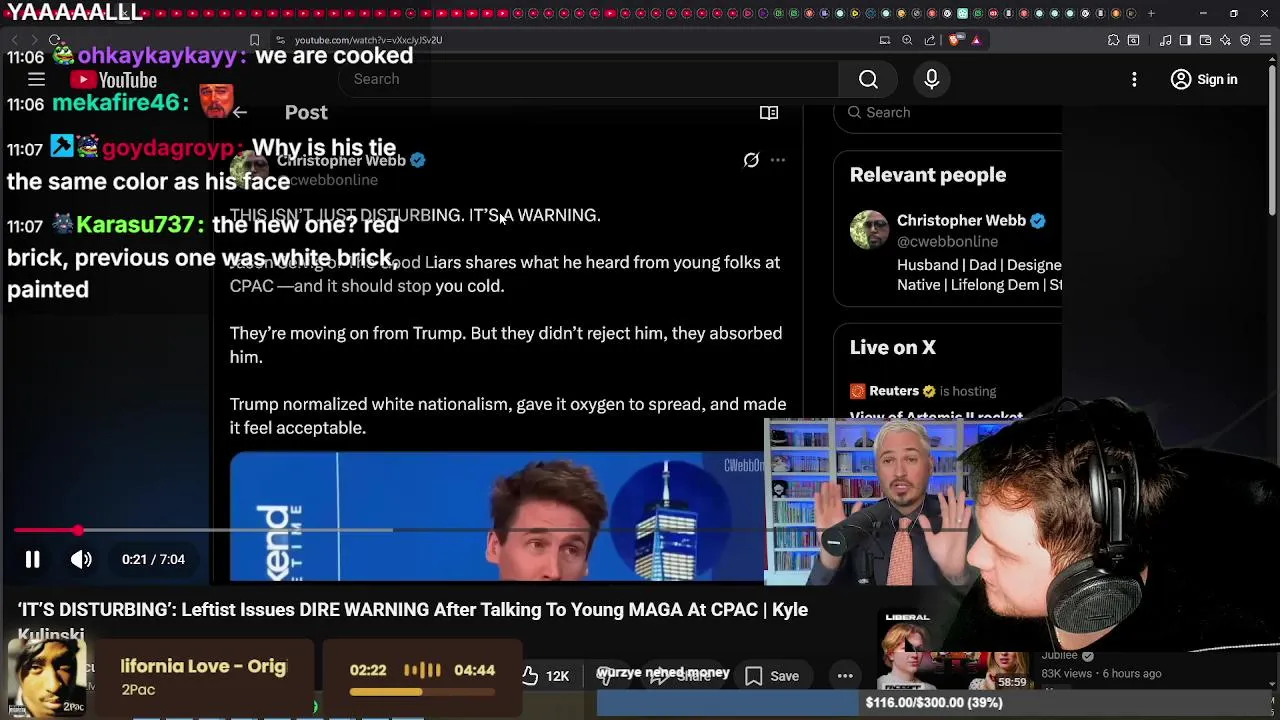Click the youtube.com URL in address bar
The image size is (1280, 720).
(368, 40)
